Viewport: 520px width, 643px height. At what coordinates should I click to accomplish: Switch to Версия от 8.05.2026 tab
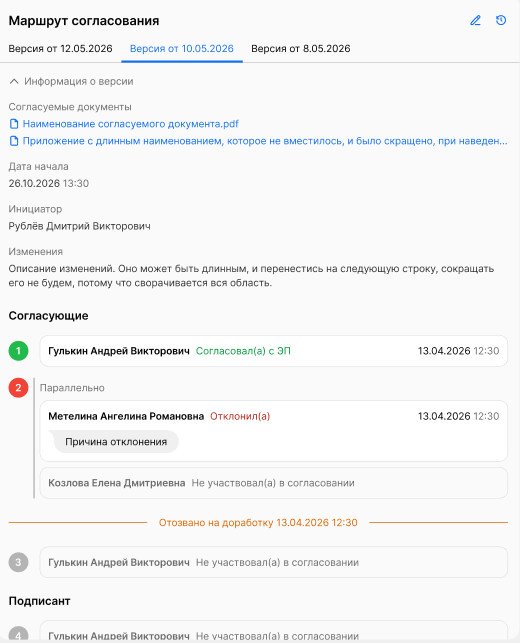point(301,48)
